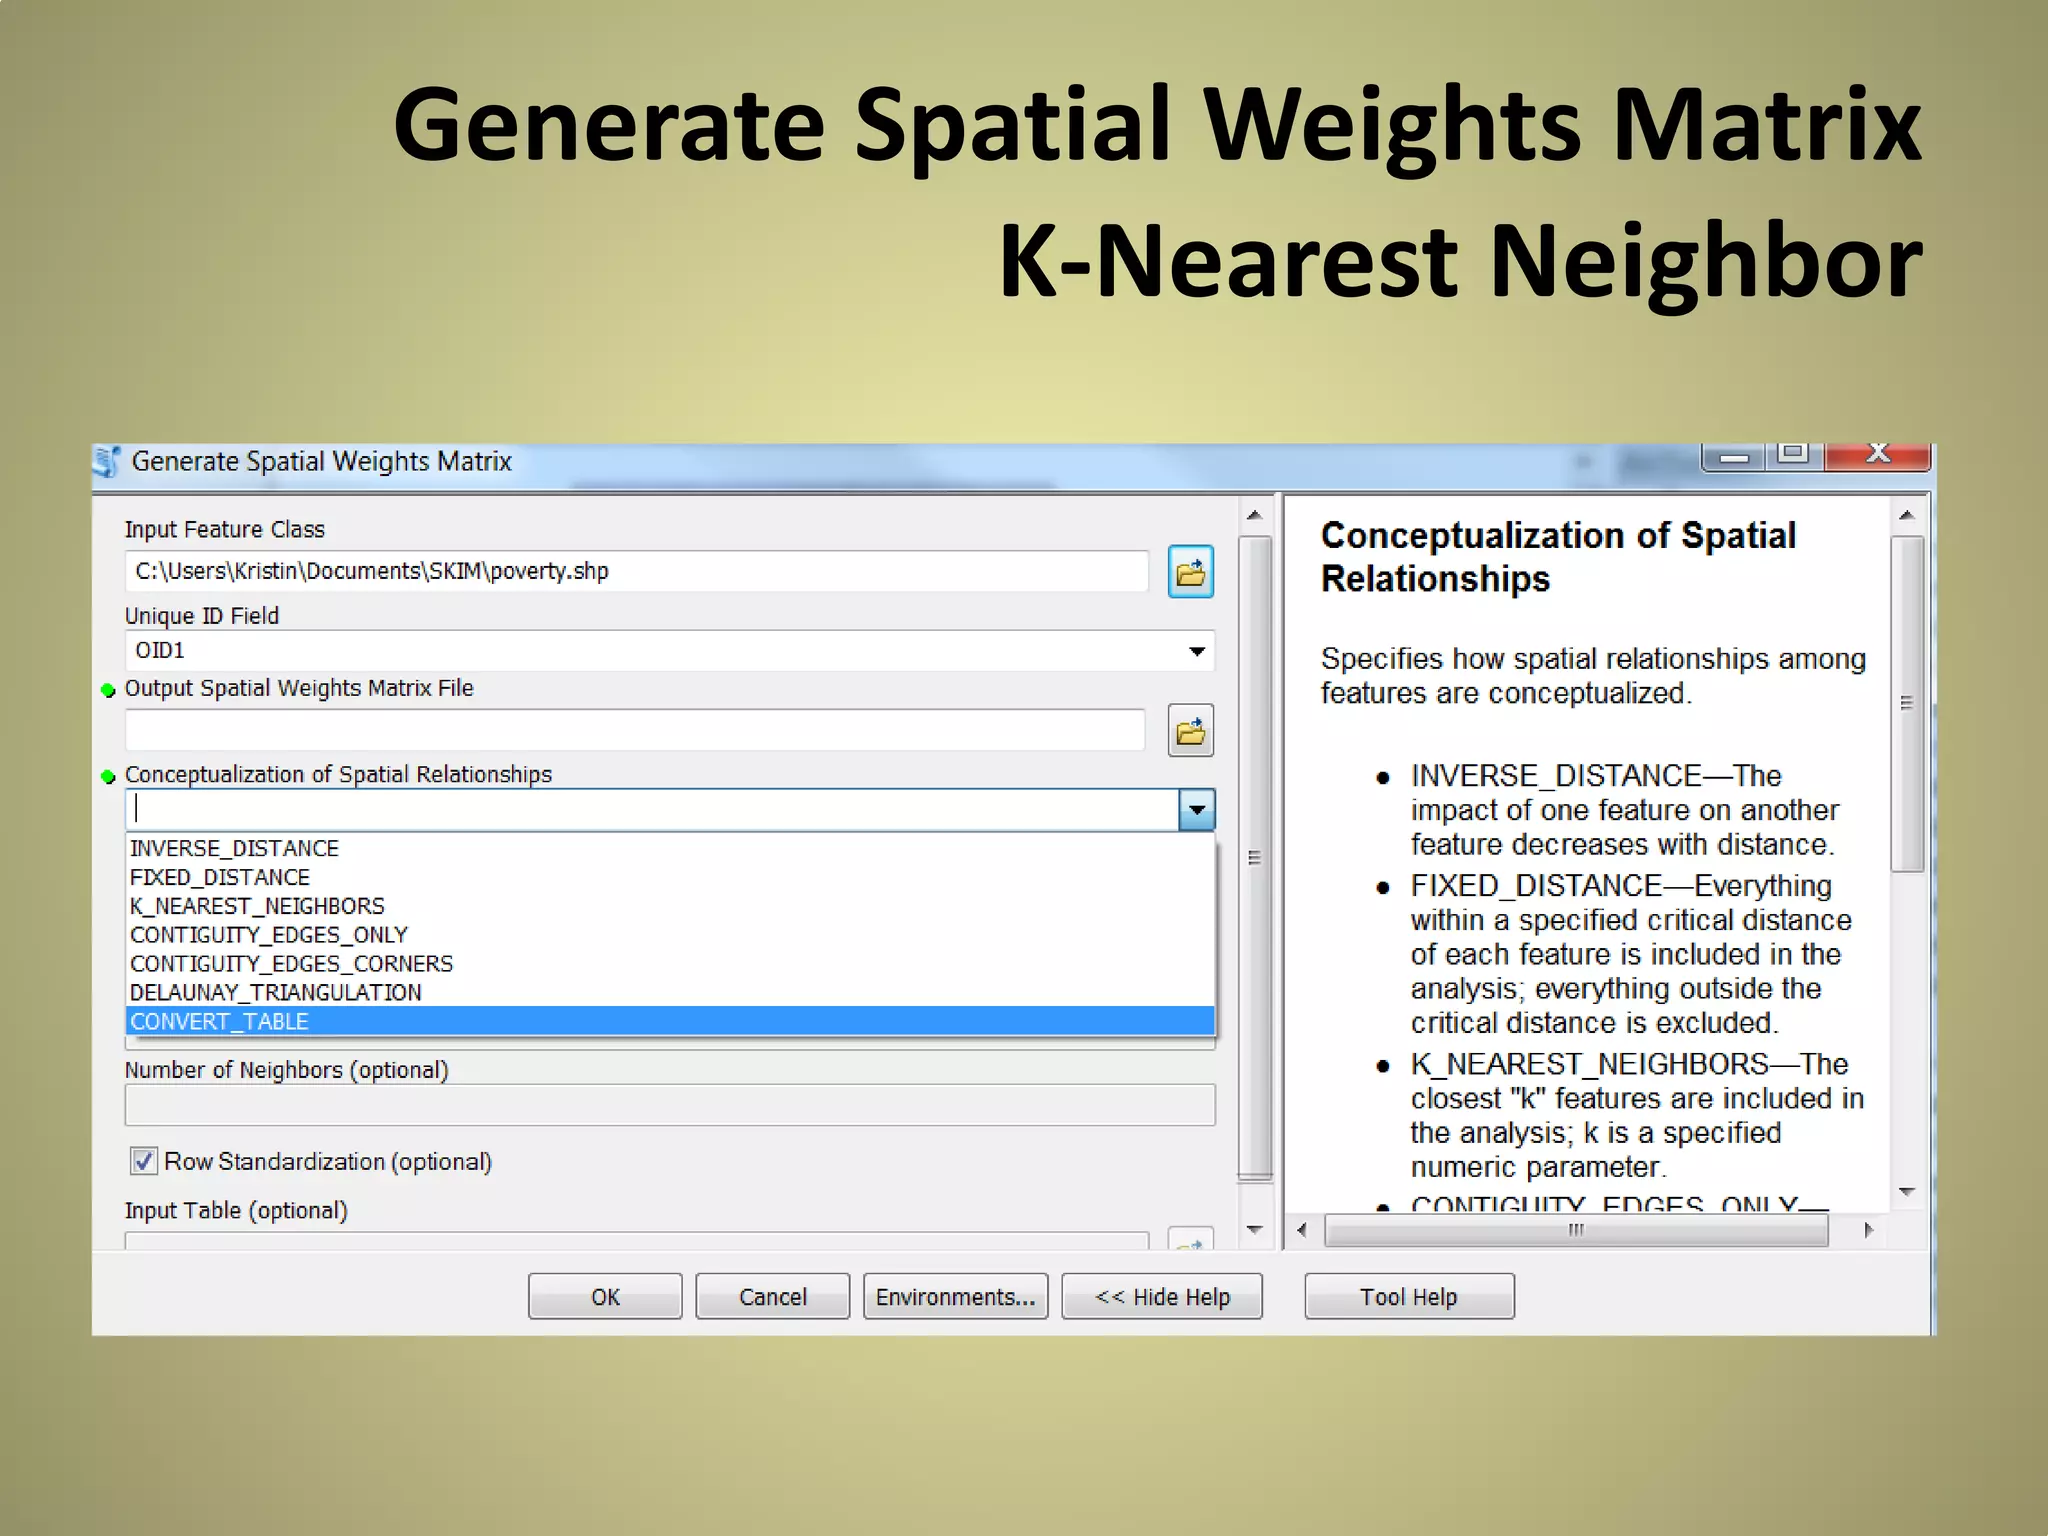Click the help pane vertical scrollbar thumb
Viewport: 2048px width, 1536px height.
tap(1907, 704)
